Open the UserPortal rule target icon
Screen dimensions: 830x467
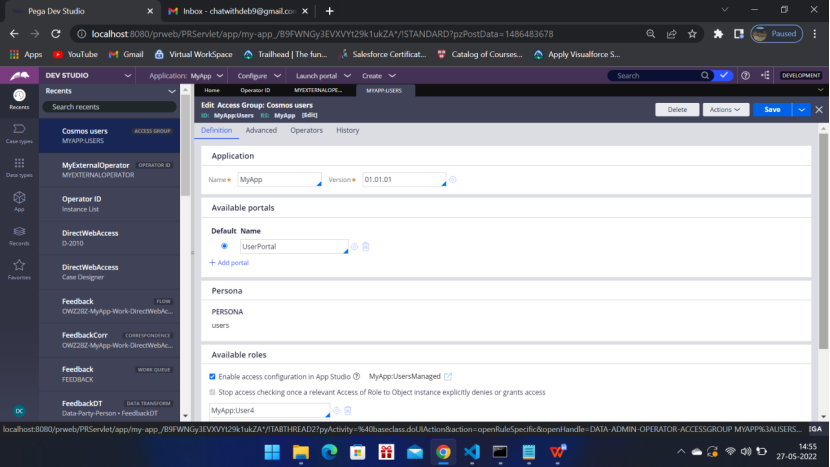point(355,247)
